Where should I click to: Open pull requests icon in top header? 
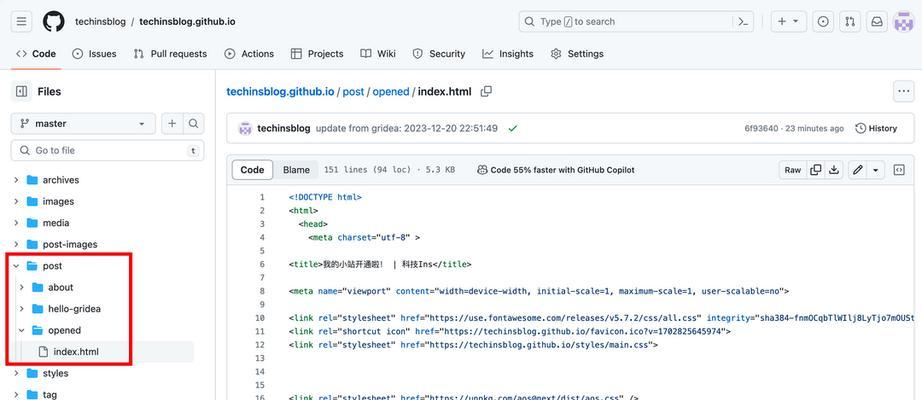coord(850,22)
